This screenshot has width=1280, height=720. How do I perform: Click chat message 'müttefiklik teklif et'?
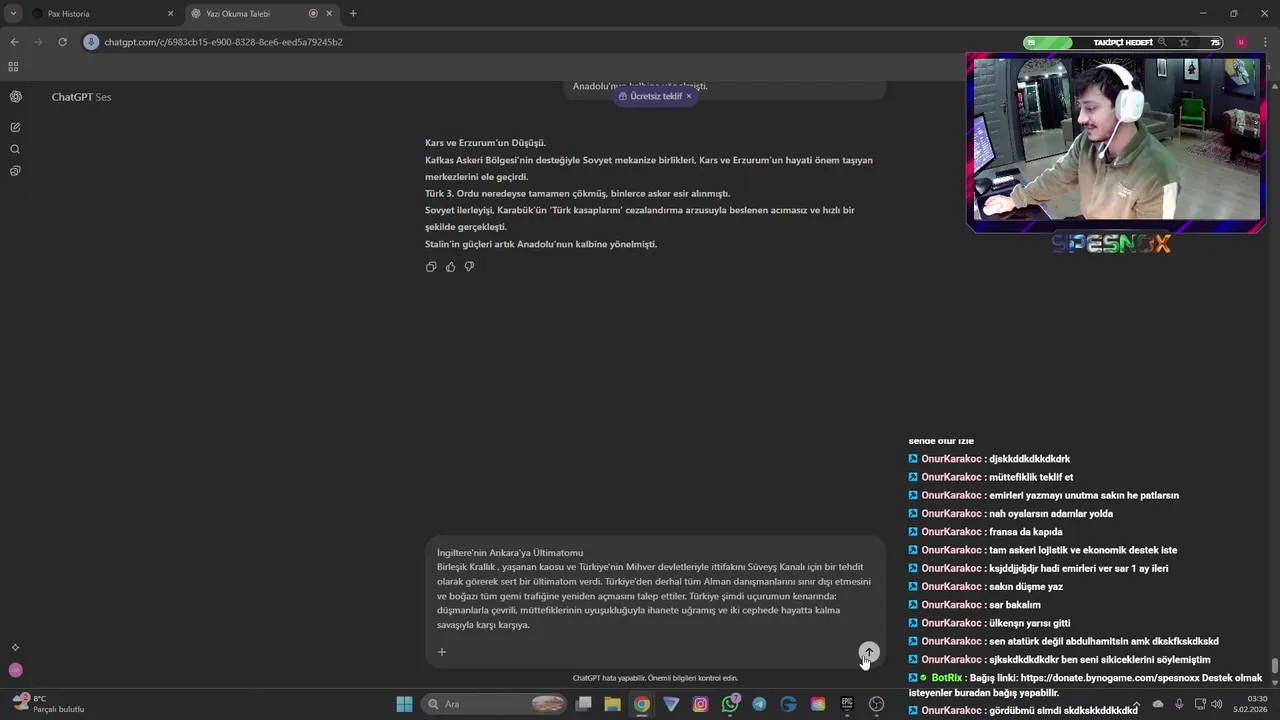point(1031,477)
